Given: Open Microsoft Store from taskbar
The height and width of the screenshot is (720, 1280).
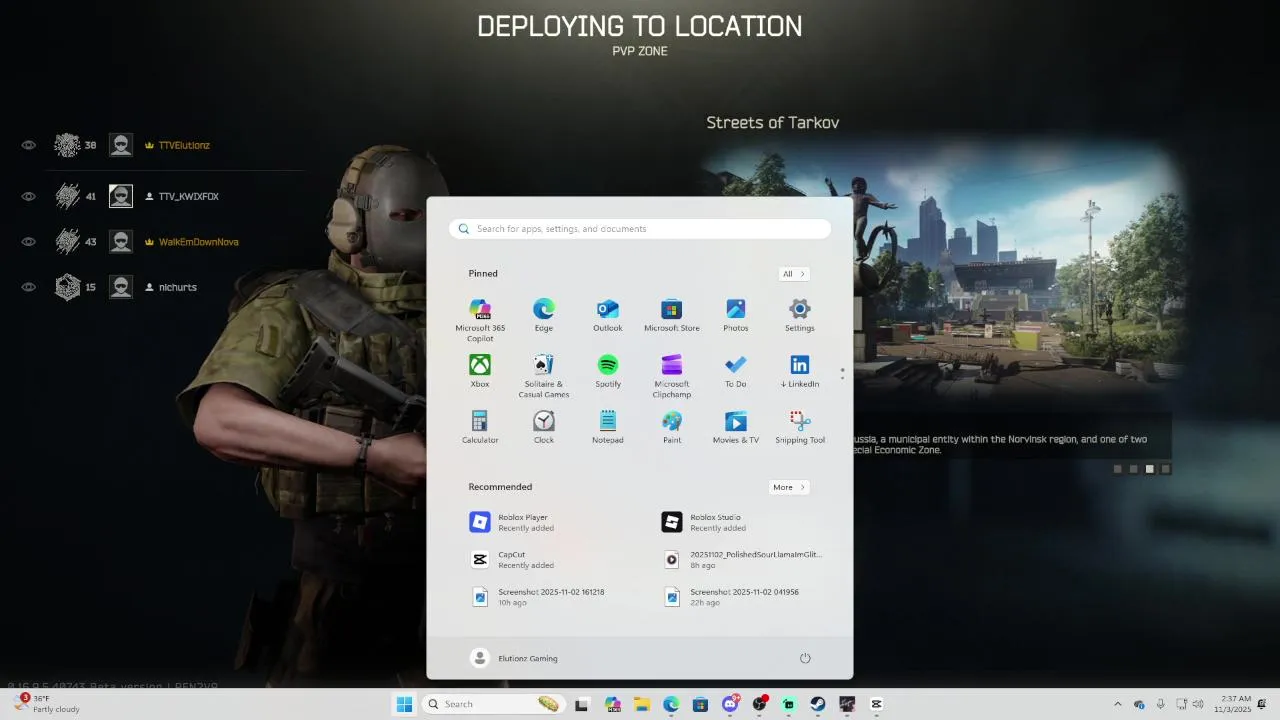Looking at the screenshot, I should click(x=701, y=704).
